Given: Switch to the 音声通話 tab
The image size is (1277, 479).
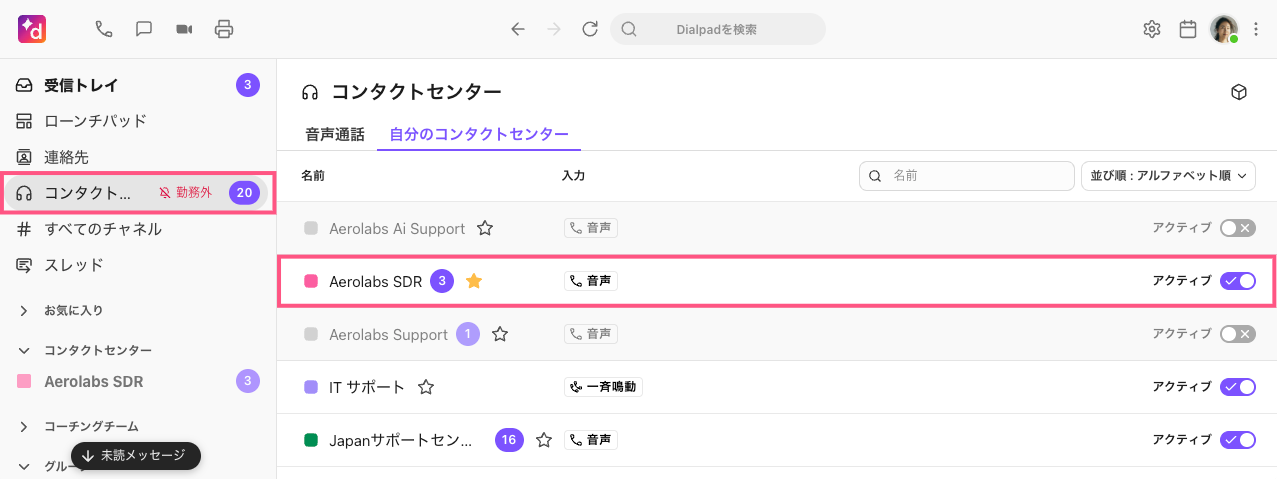Looking at the screenshot, I should pyautogui.click(x=335, y=134).
